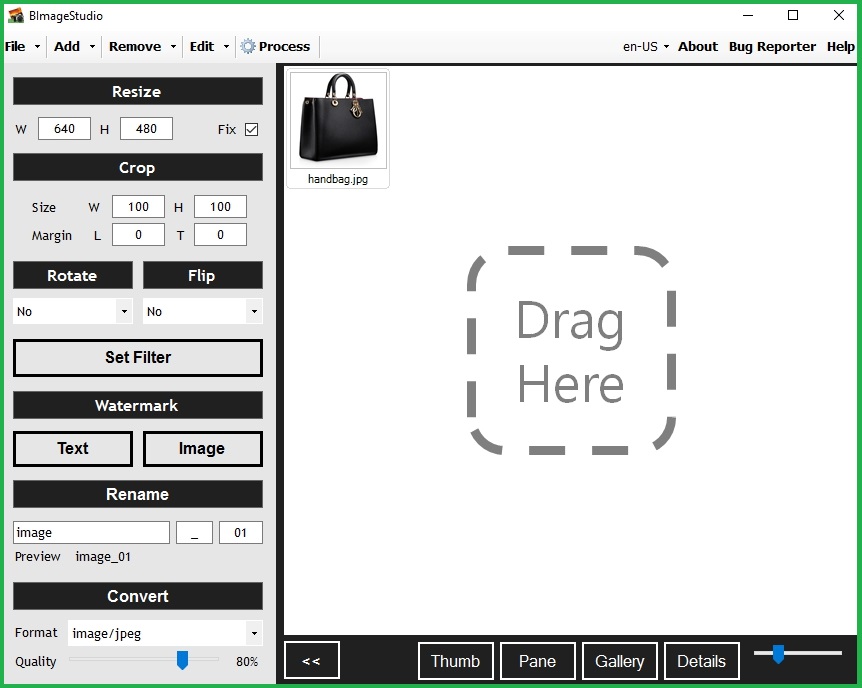Screen dimensions: 862x688
Task: Click the Resize height field showing 480
Action: pyautogui.click(x=146, y=129)
